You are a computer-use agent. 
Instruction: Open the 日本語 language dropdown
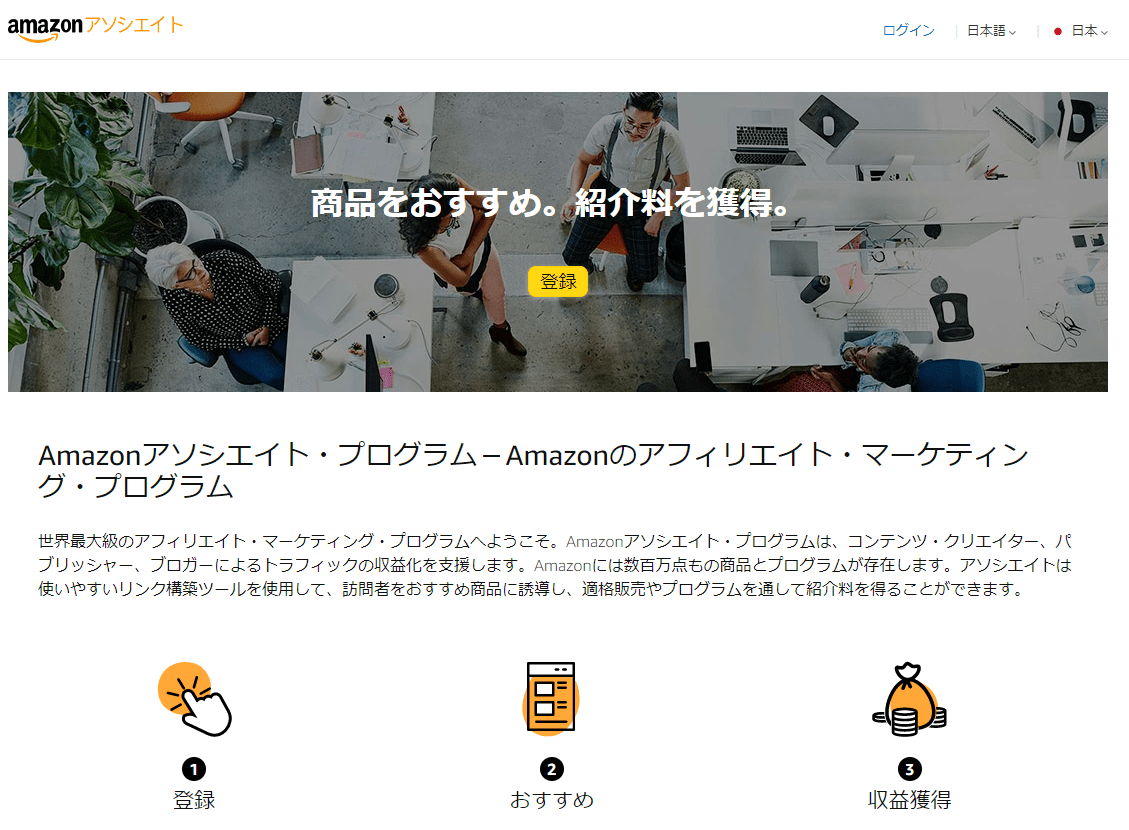pyautogui.click(x=991, y=31)
